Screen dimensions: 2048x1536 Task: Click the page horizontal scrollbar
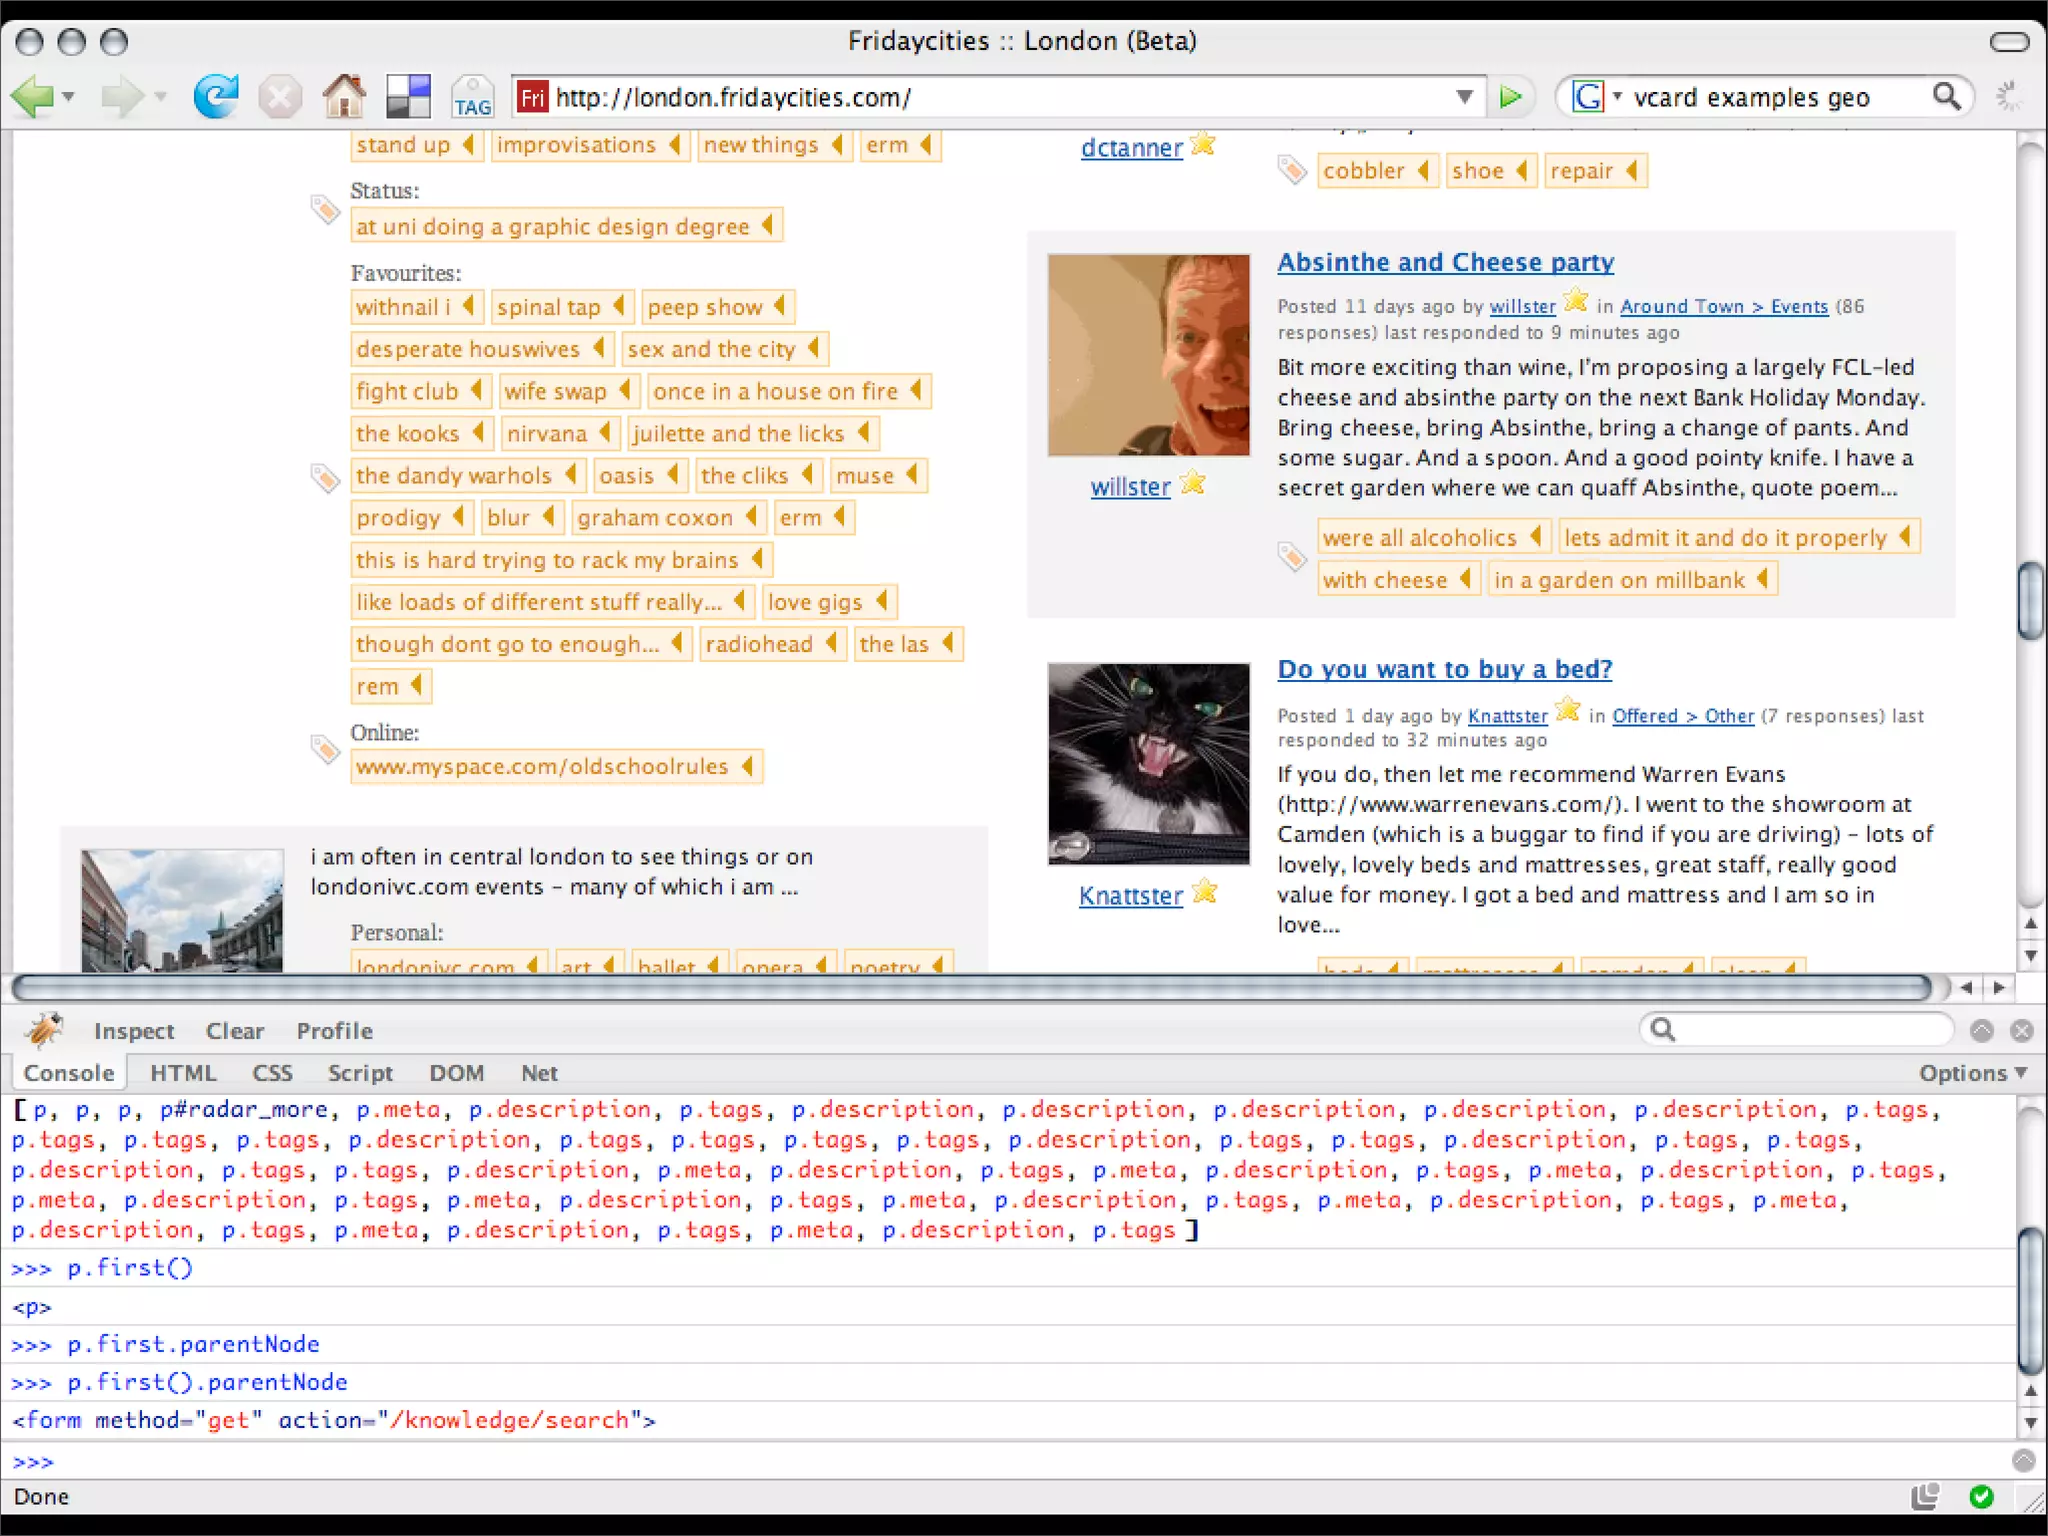coord(970,988)
